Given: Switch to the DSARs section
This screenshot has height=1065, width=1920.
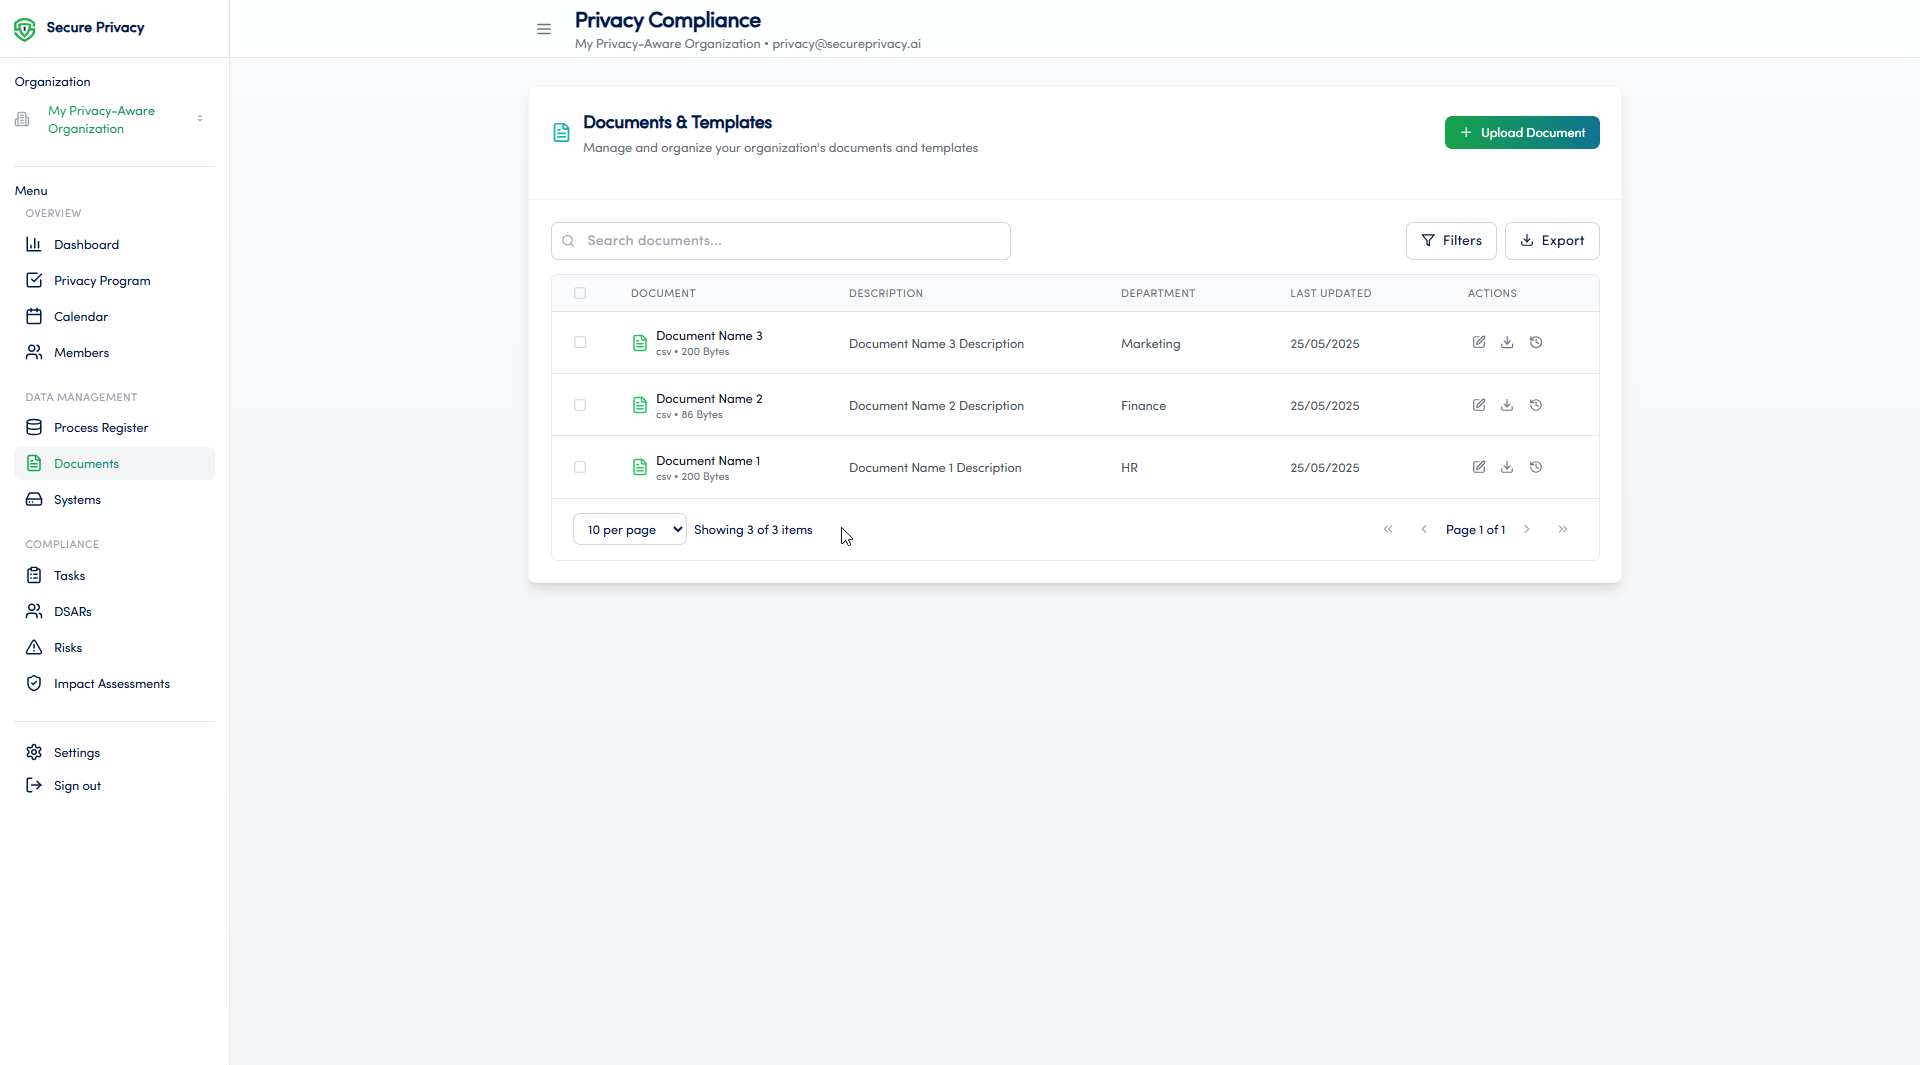Looking at the screenshot, I should click(72, 611).
